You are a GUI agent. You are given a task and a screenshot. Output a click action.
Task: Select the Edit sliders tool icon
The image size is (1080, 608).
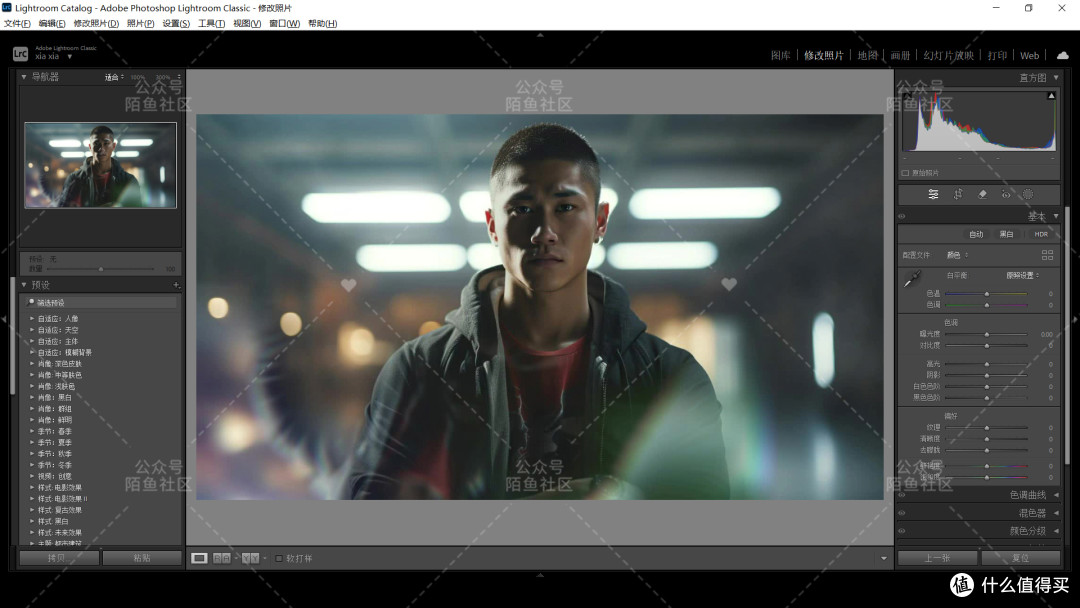(x=933, y=194)
